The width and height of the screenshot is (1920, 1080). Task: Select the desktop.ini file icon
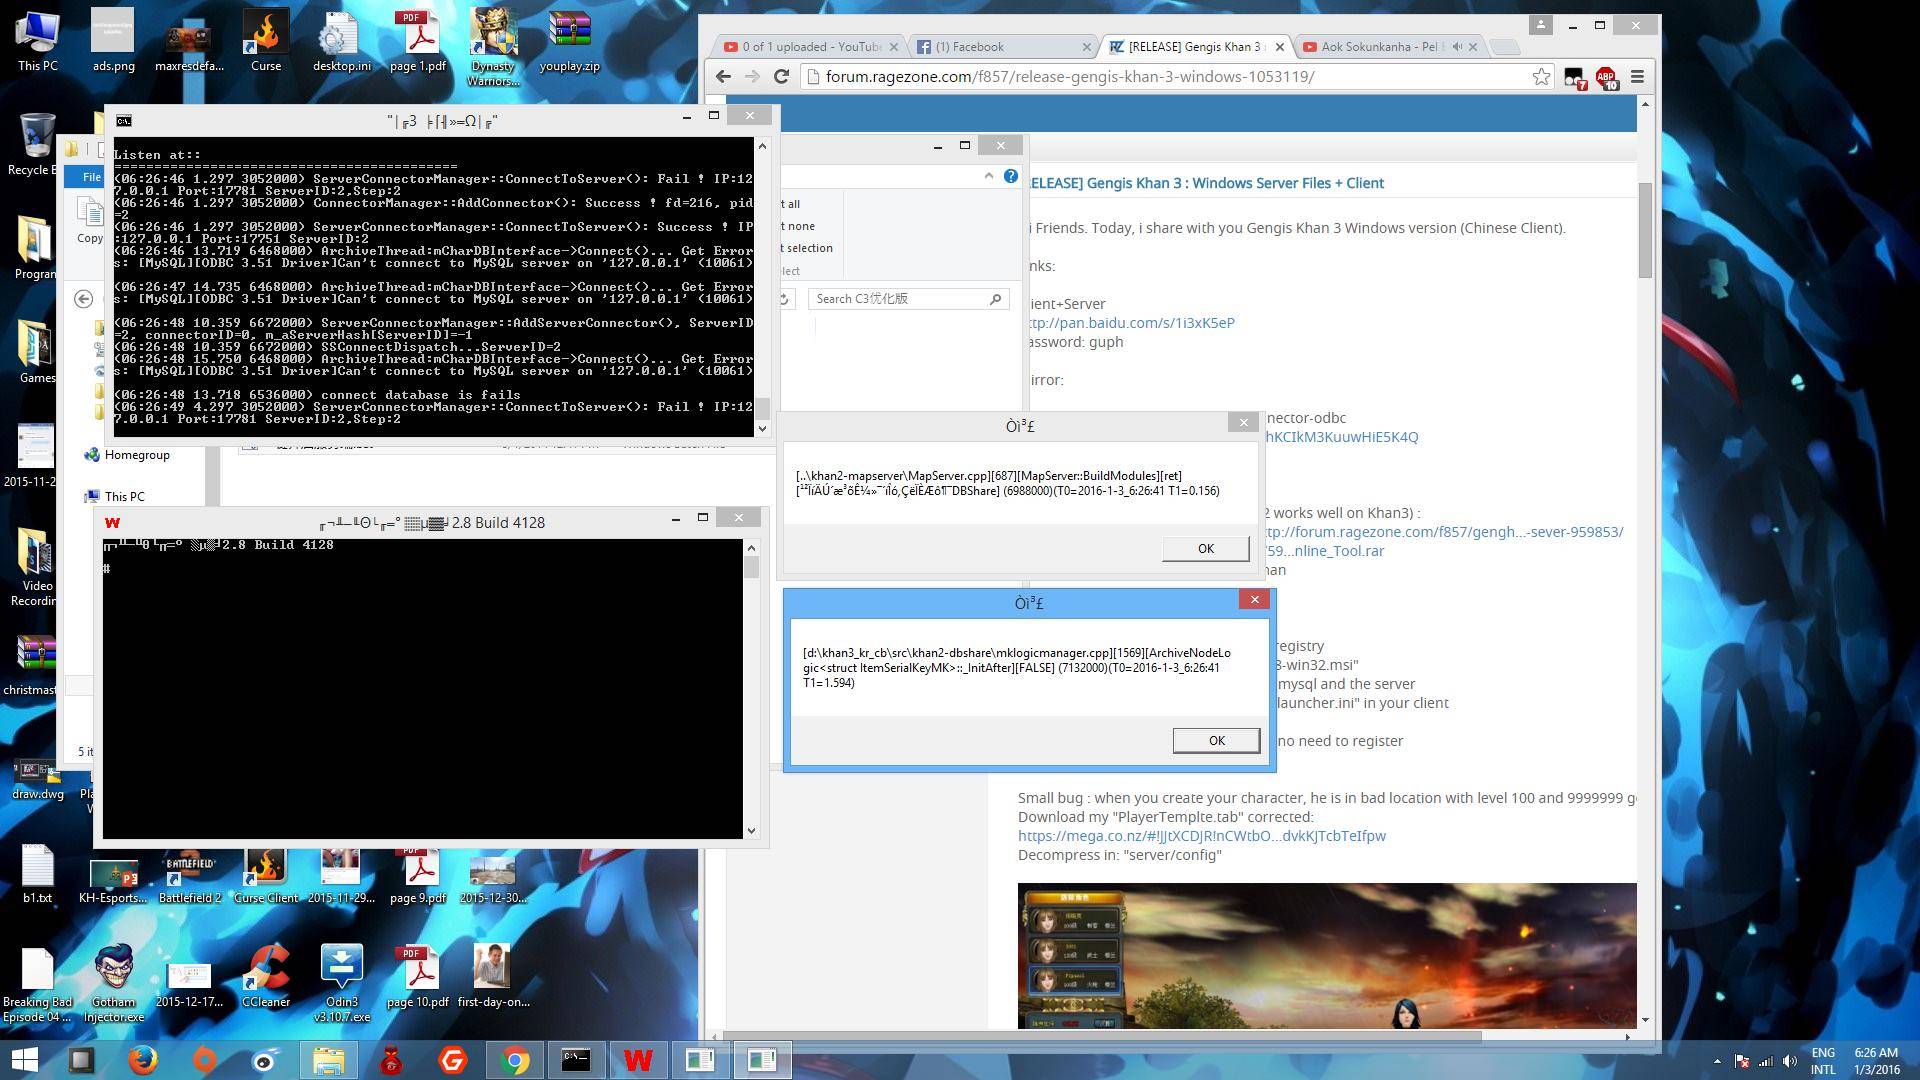[x=341, y=40]
